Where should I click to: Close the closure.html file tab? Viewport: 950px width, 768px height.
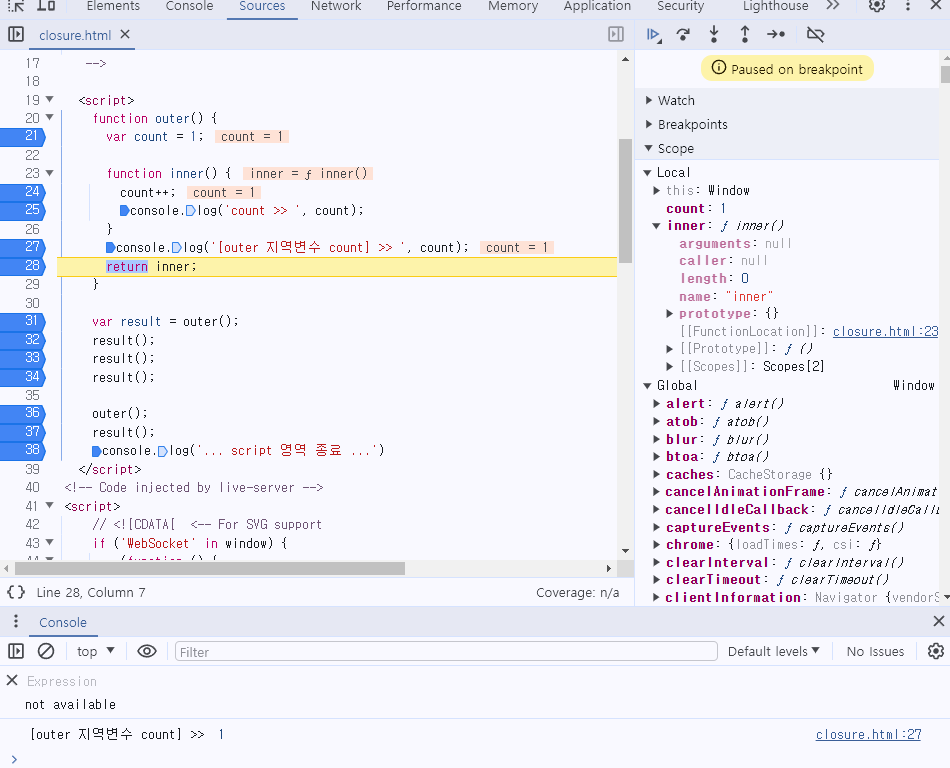125,35
